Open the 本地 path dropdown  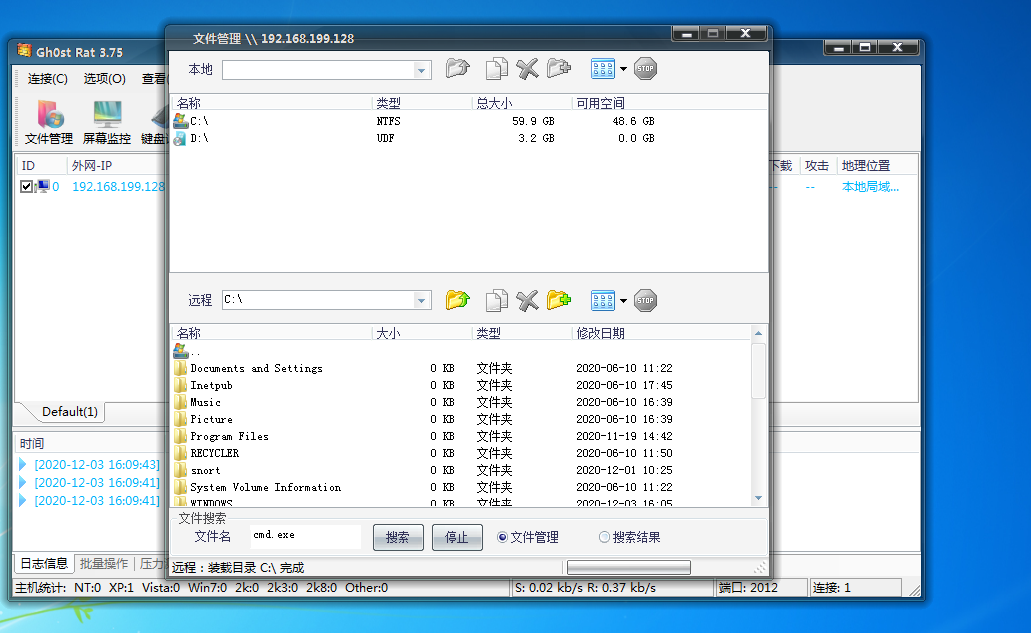[421, 70]
